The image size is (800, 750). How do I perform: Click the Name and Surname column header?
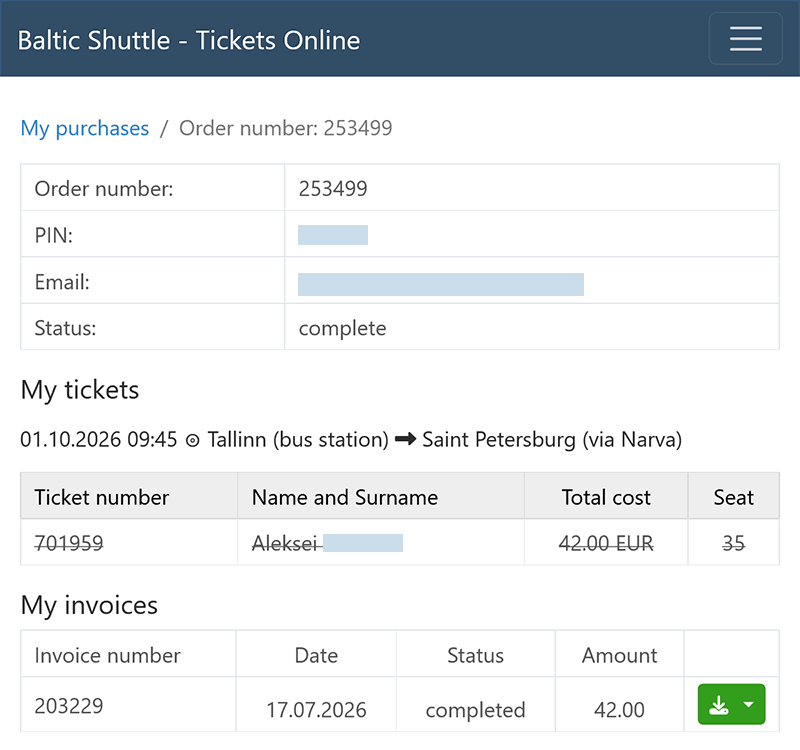pos(345,497)
